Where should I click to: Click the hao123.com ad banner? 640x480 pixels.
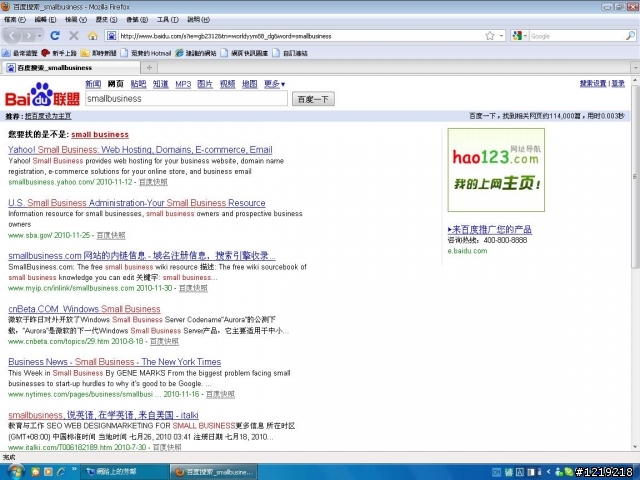pyautogui.click(x=496, y=170)
